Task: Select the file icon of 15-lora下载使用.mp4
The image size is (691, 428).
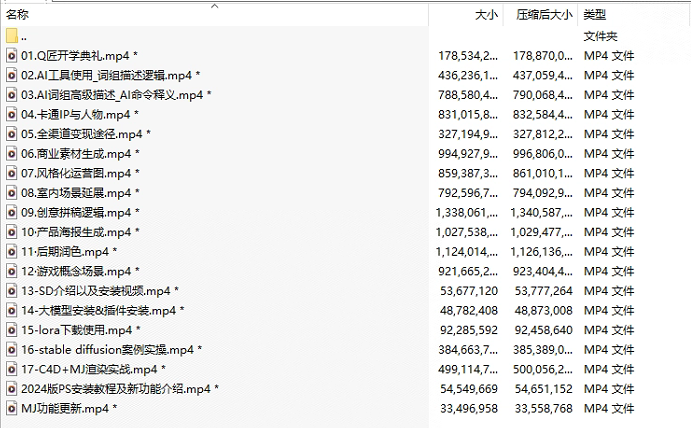Action: (12, 330)
